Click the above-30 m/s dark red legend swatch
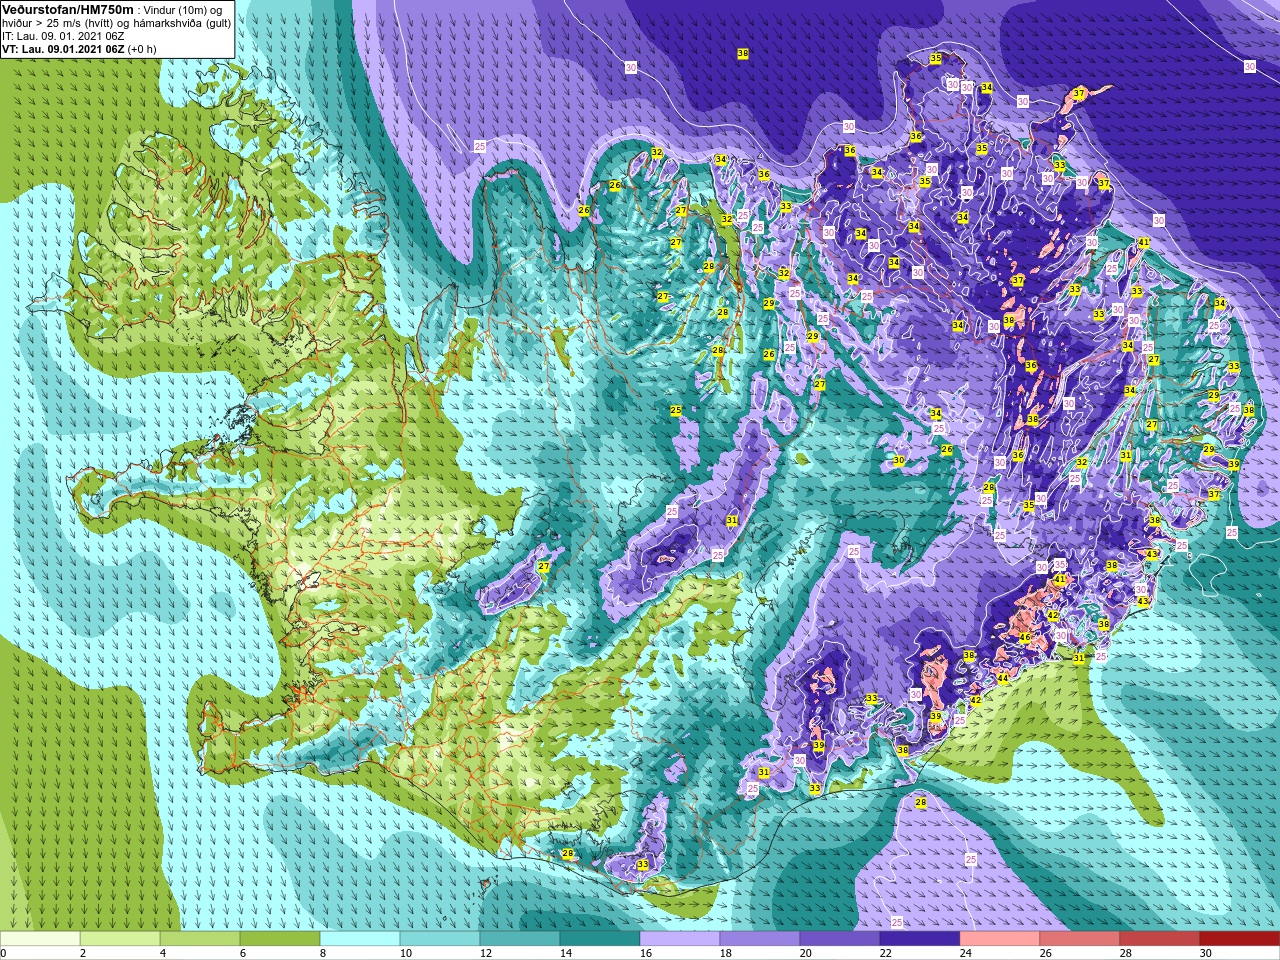Image resolution: width=1280 pixels, height=960 pixels. tap(1240, 939)
